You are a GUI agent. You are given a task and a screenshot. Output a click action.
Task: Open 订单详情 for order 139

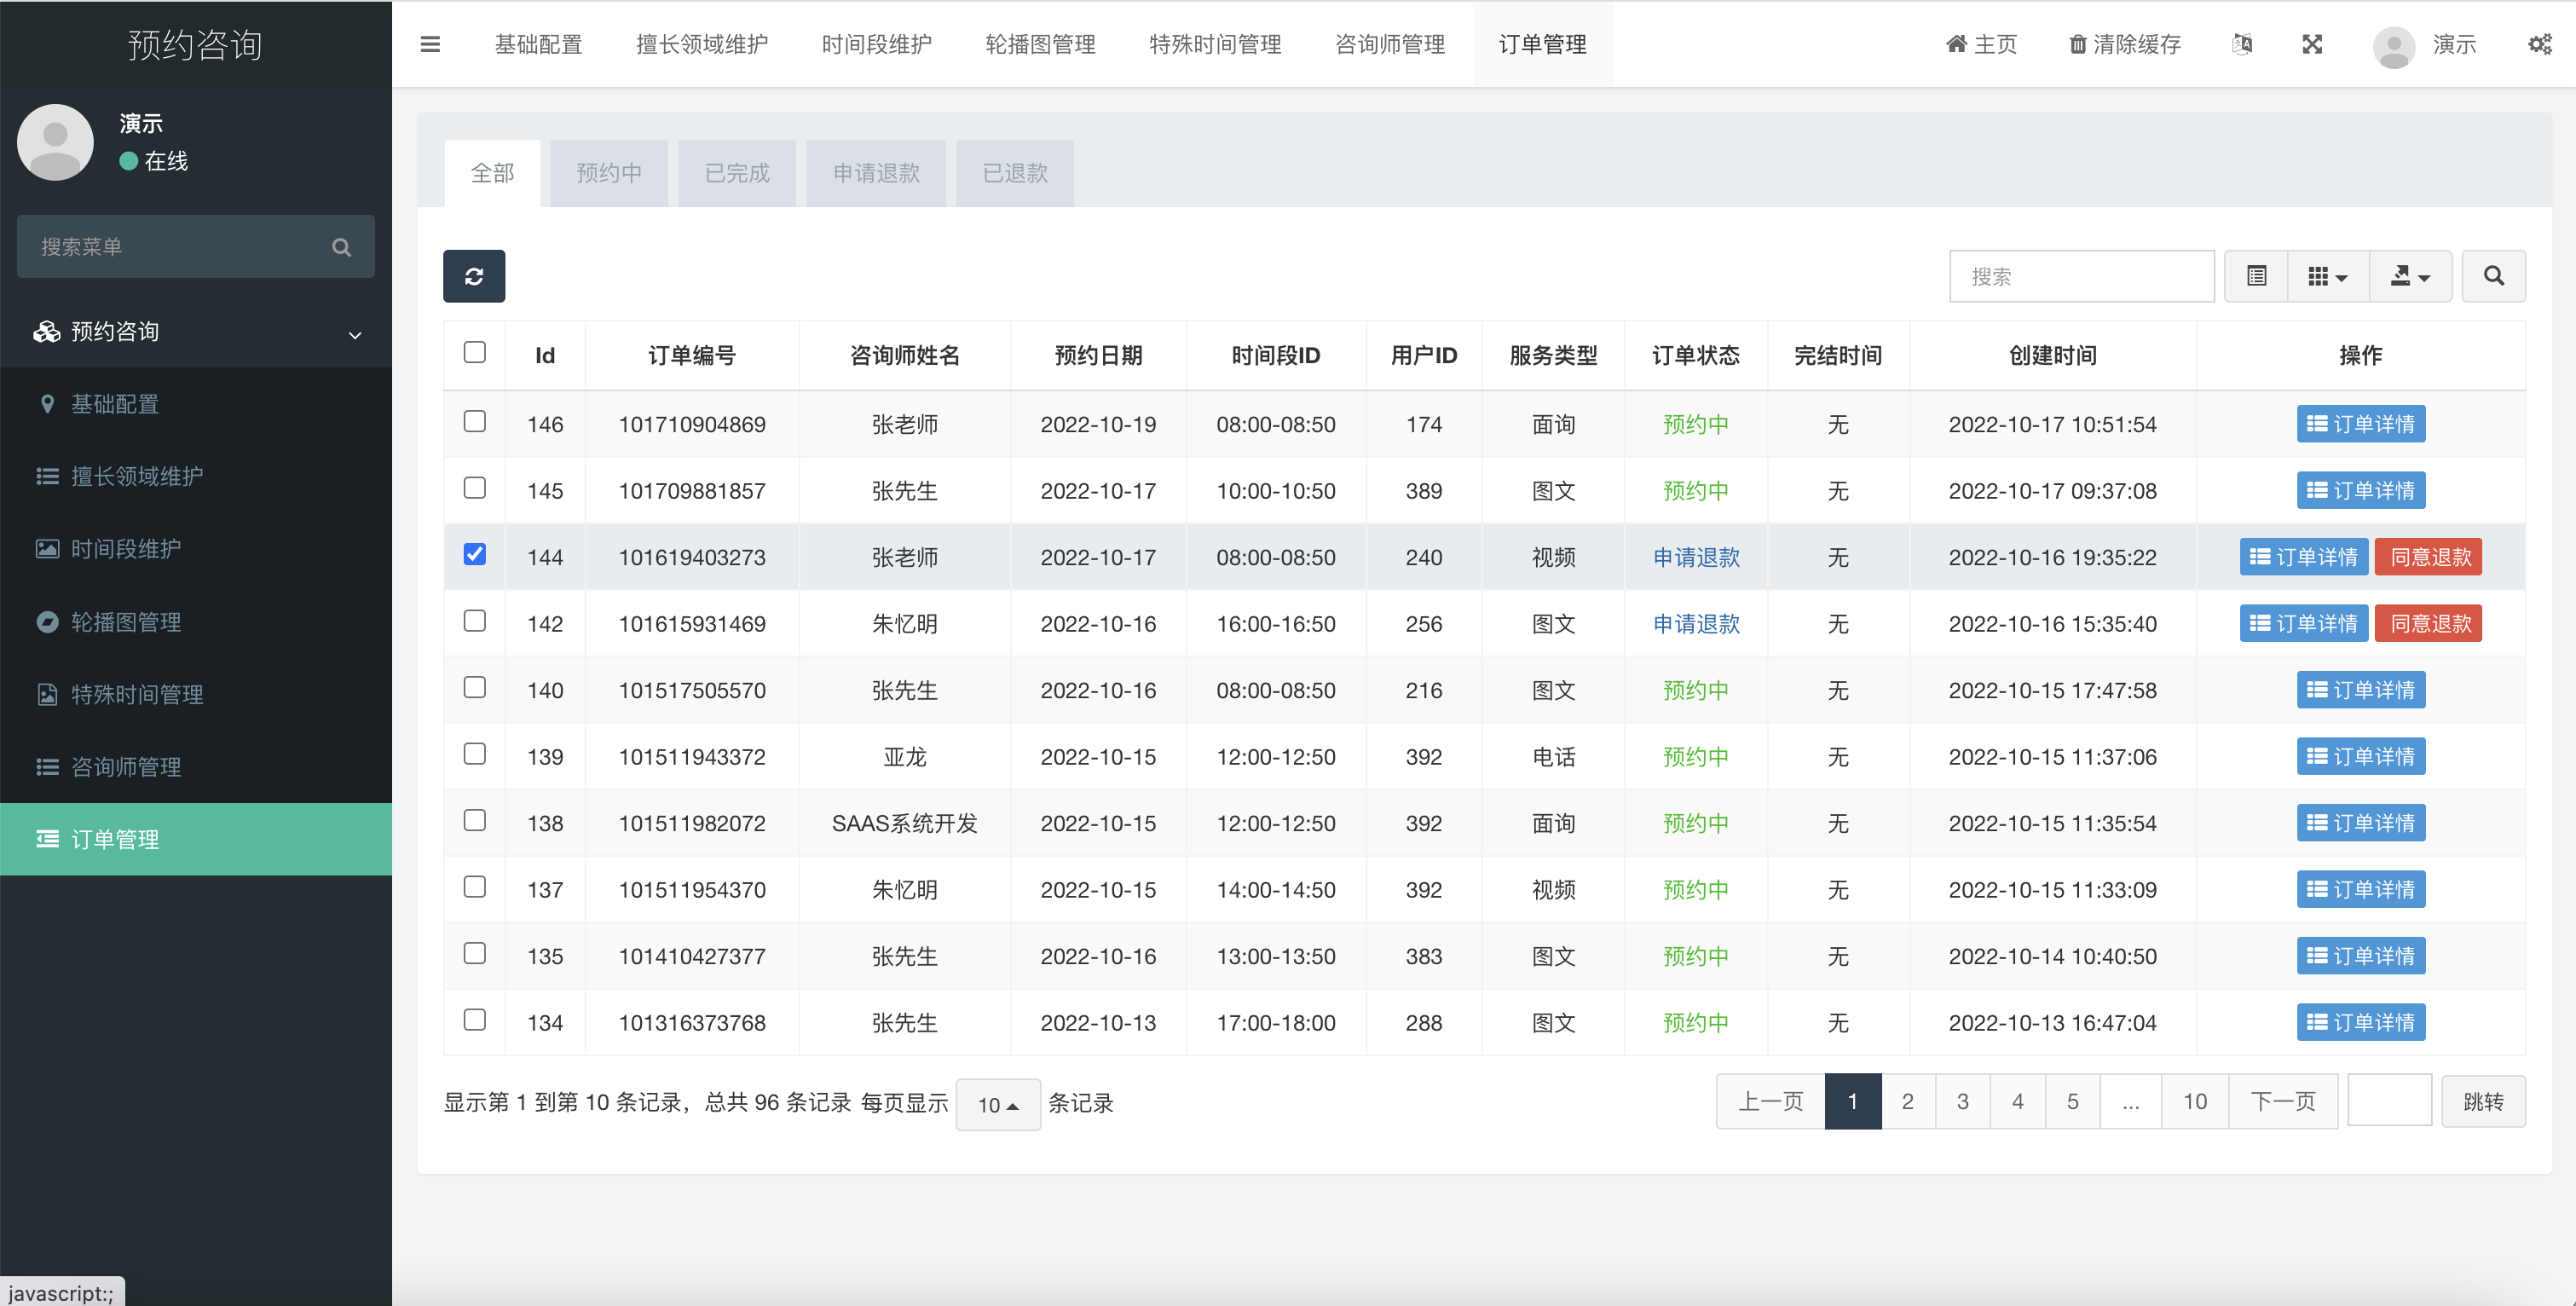(2360, 757)
